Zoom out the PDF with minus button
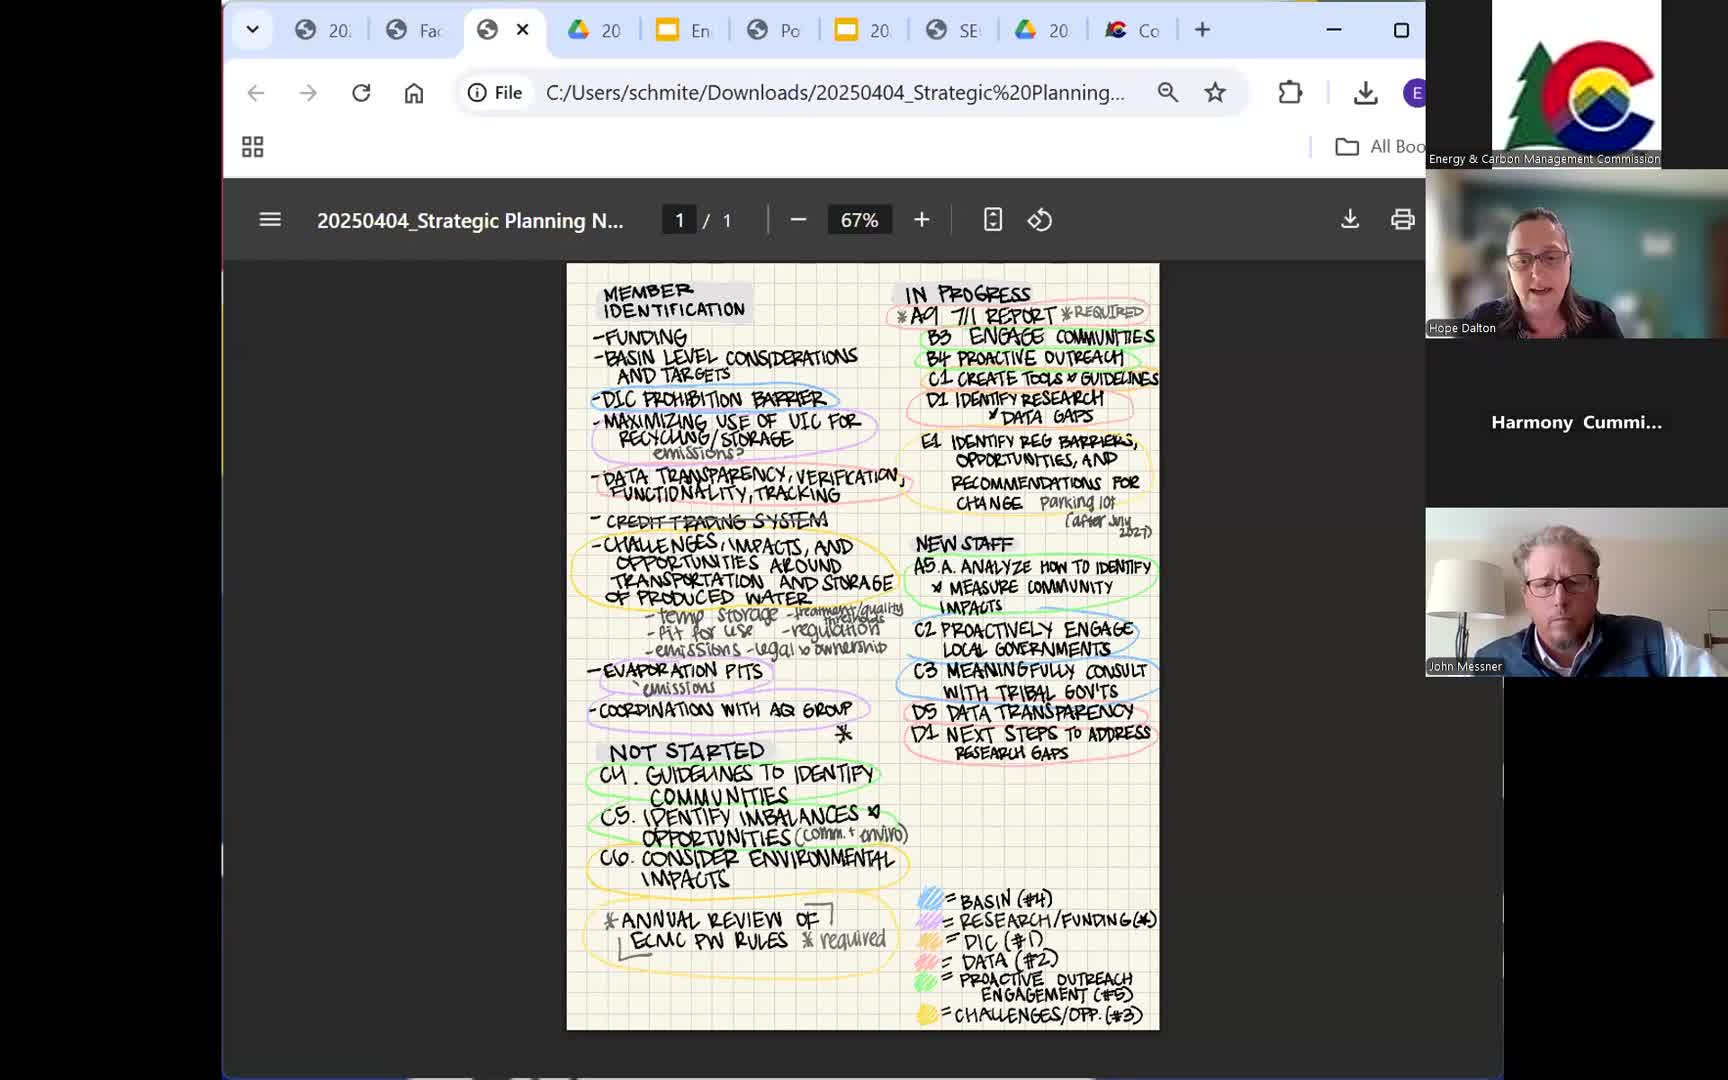 click(x=798, y=220)
